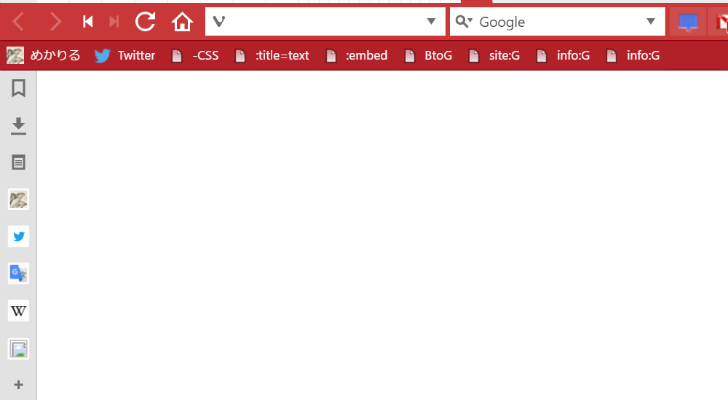The width and height of the screenshot is (728, 400).
Task: Click the reload page icon
Action: (145, 21)
